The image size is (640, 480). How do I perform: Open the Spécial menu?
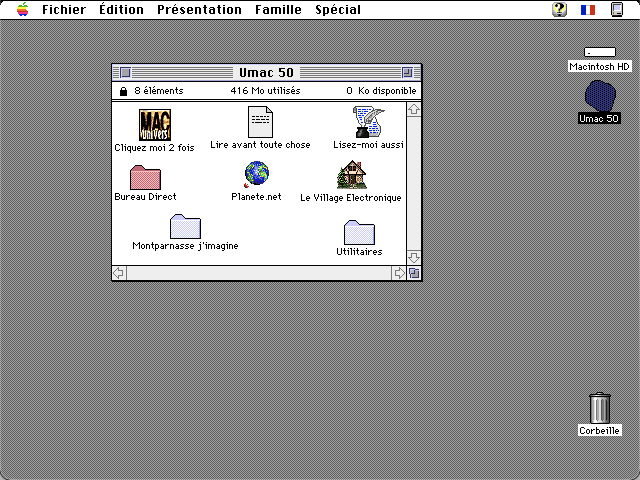coord(338,9)
